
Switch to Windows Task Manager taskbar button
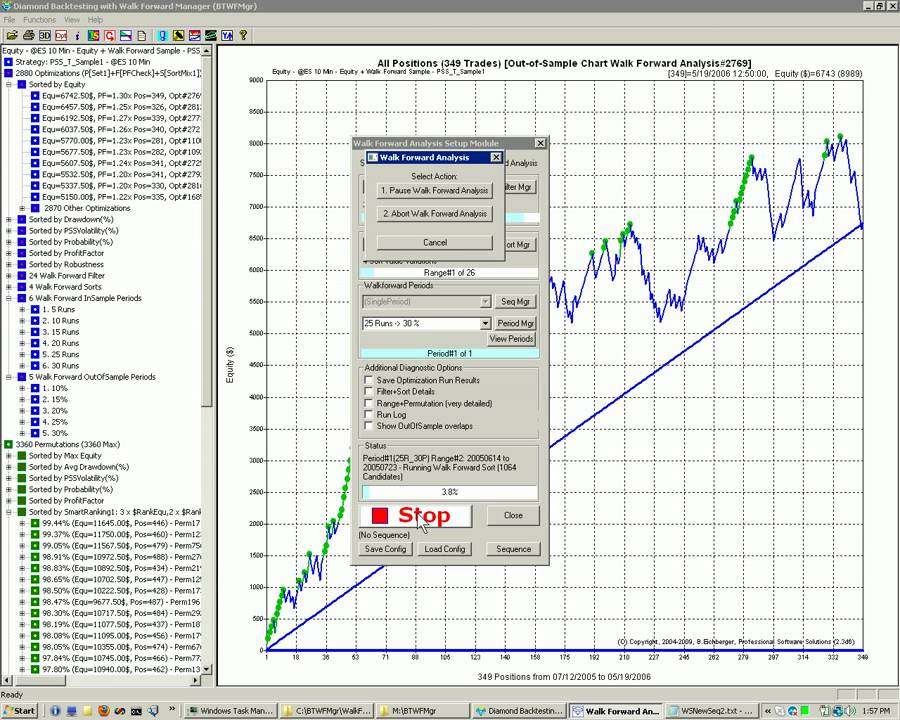[x=231, y=711]
